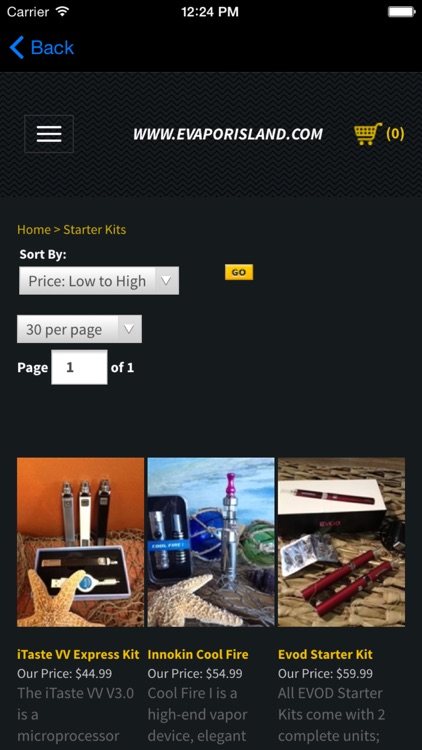Click the yellow GO button
422x750 pixels.
click(x=239, y=272)
